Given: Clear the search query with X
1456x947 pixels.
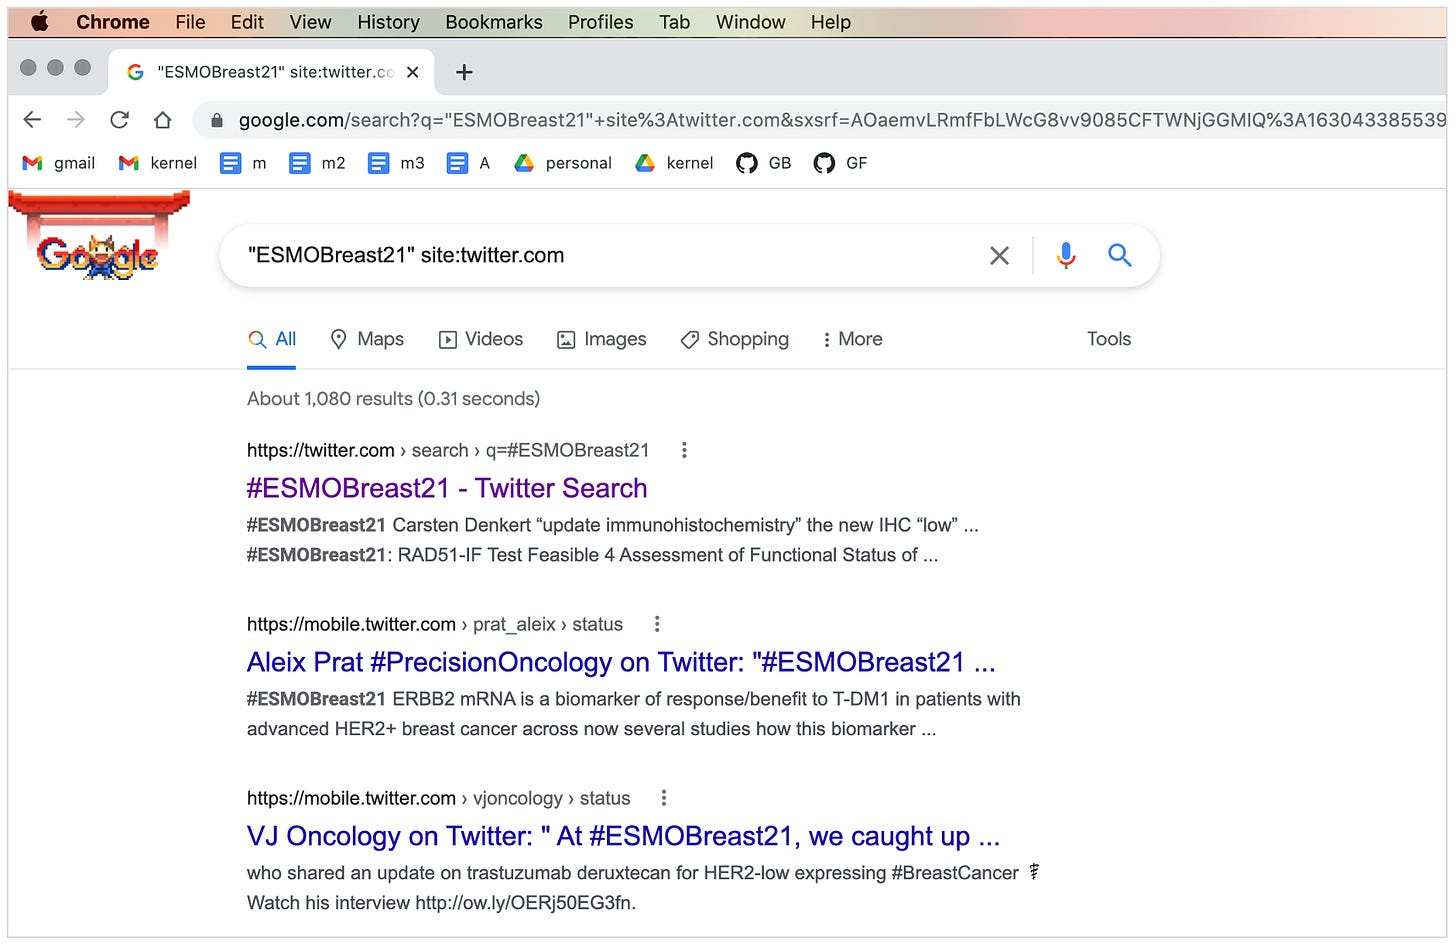Looking at the screenshot, I should click(x=999, y=256).
